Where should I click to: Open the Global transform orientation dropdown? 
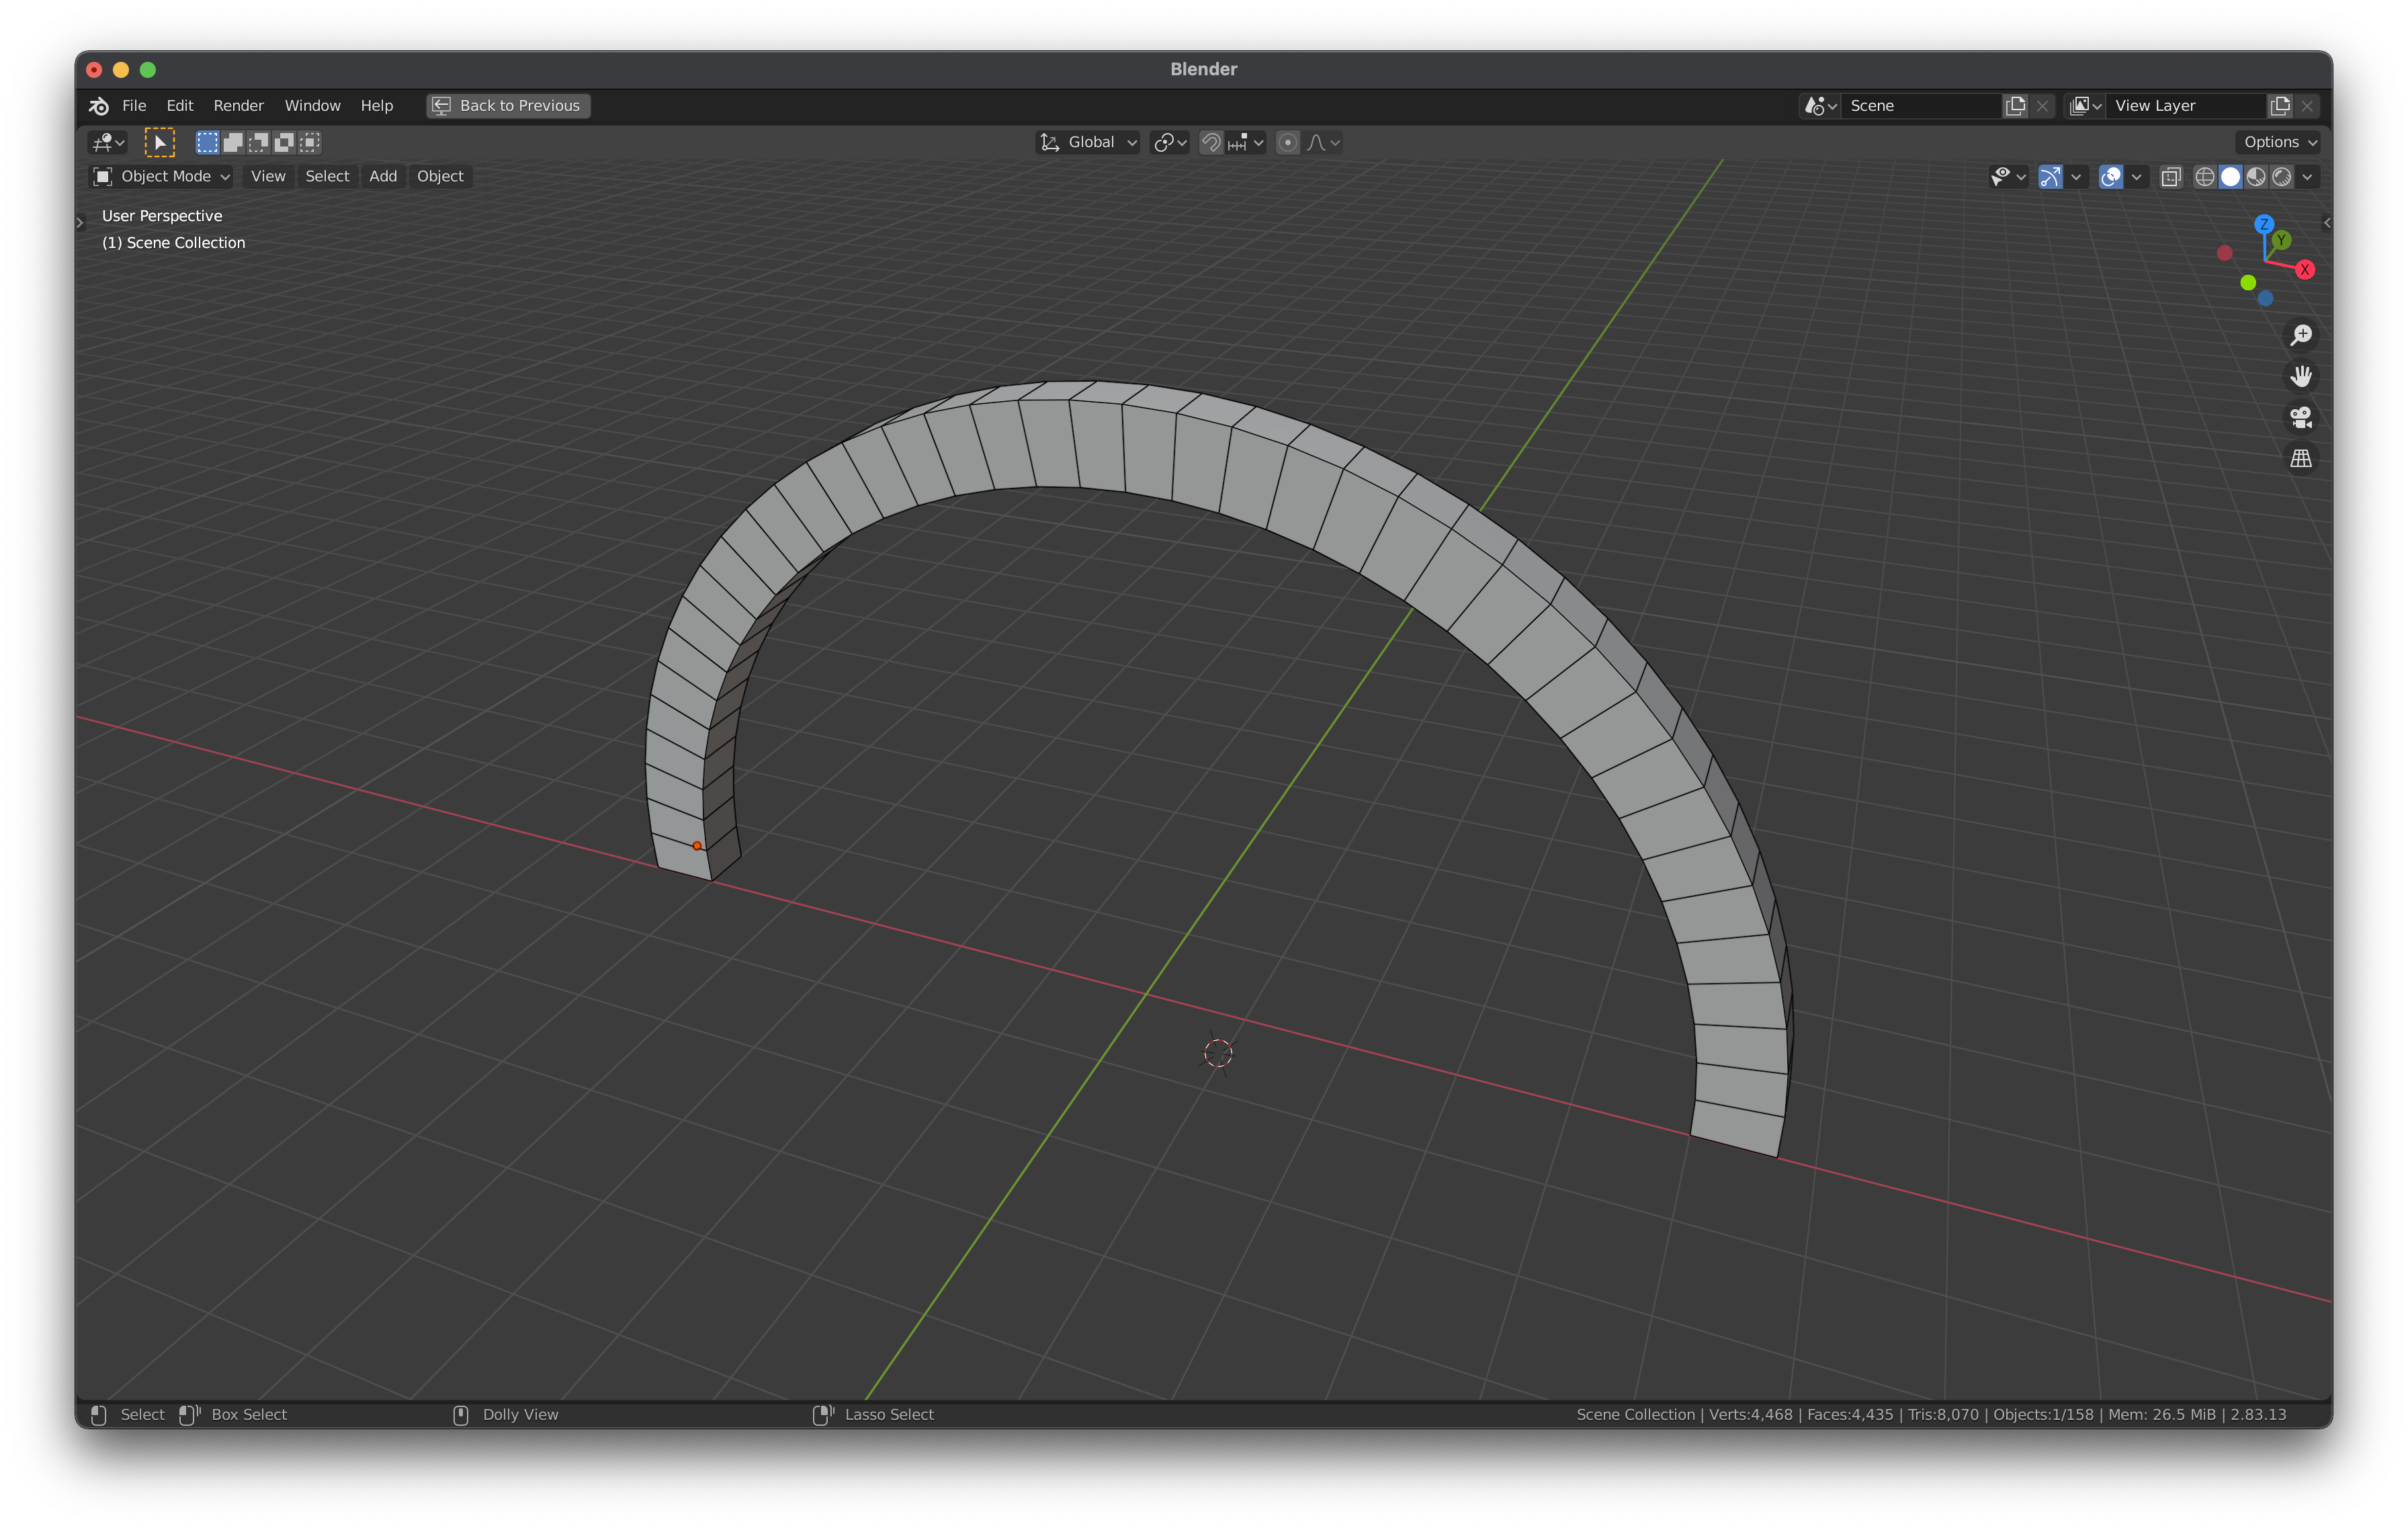click(1088, 143)
